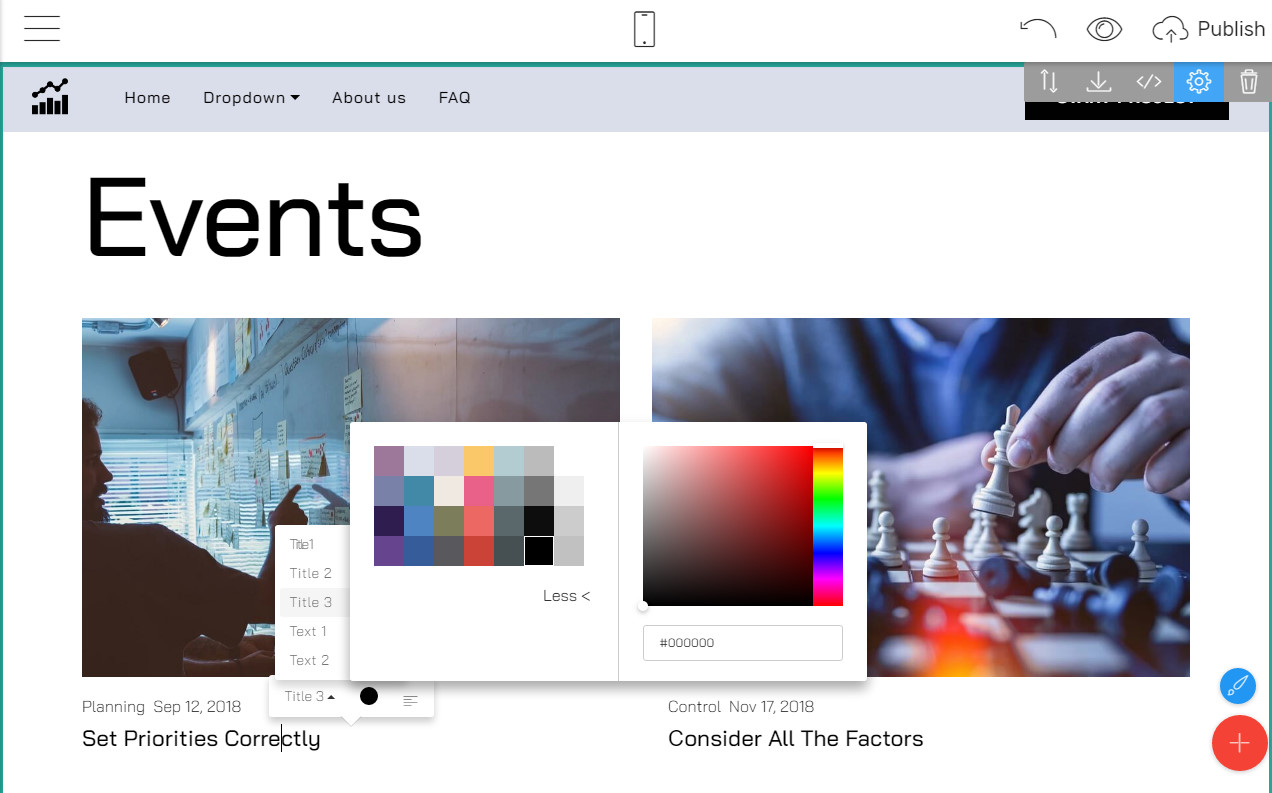Viewport: 1272px width, 793px height.
Task: Click the Sep 12, 2018 date
Action: click(197, 707)
